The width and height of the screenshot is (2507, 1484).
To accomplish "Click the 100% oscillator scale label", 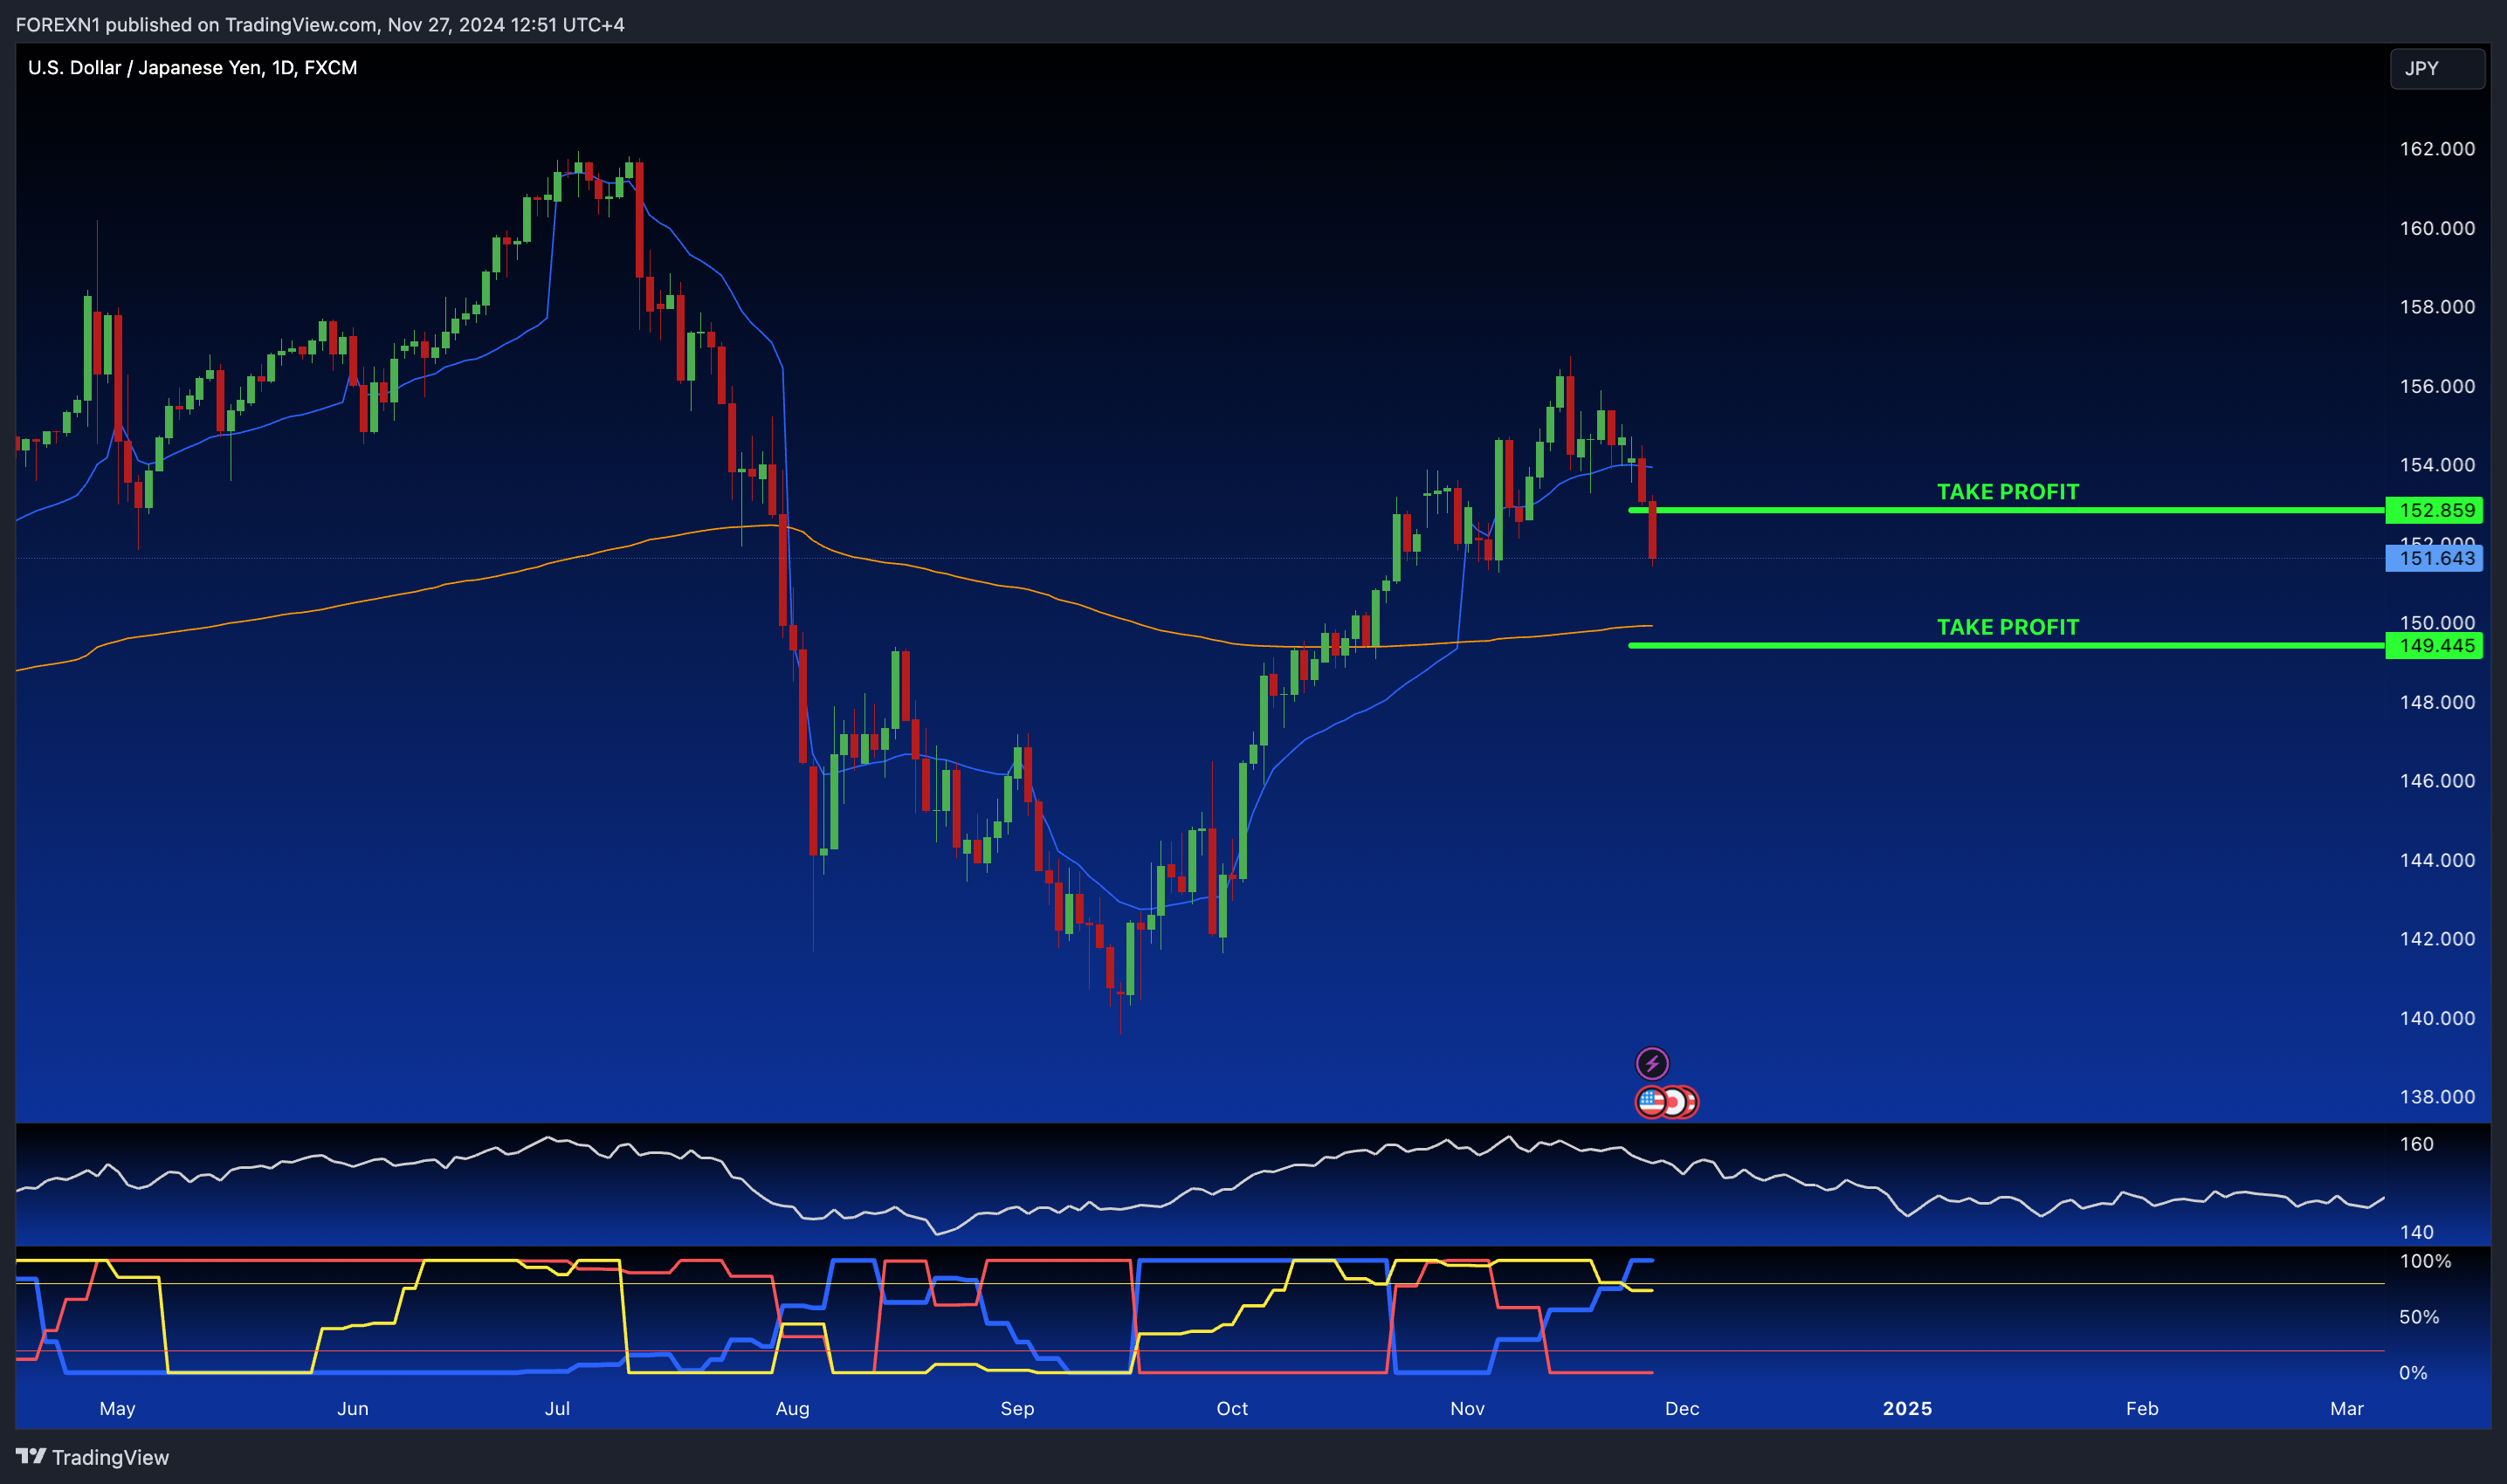I will coord(2425,1261).
